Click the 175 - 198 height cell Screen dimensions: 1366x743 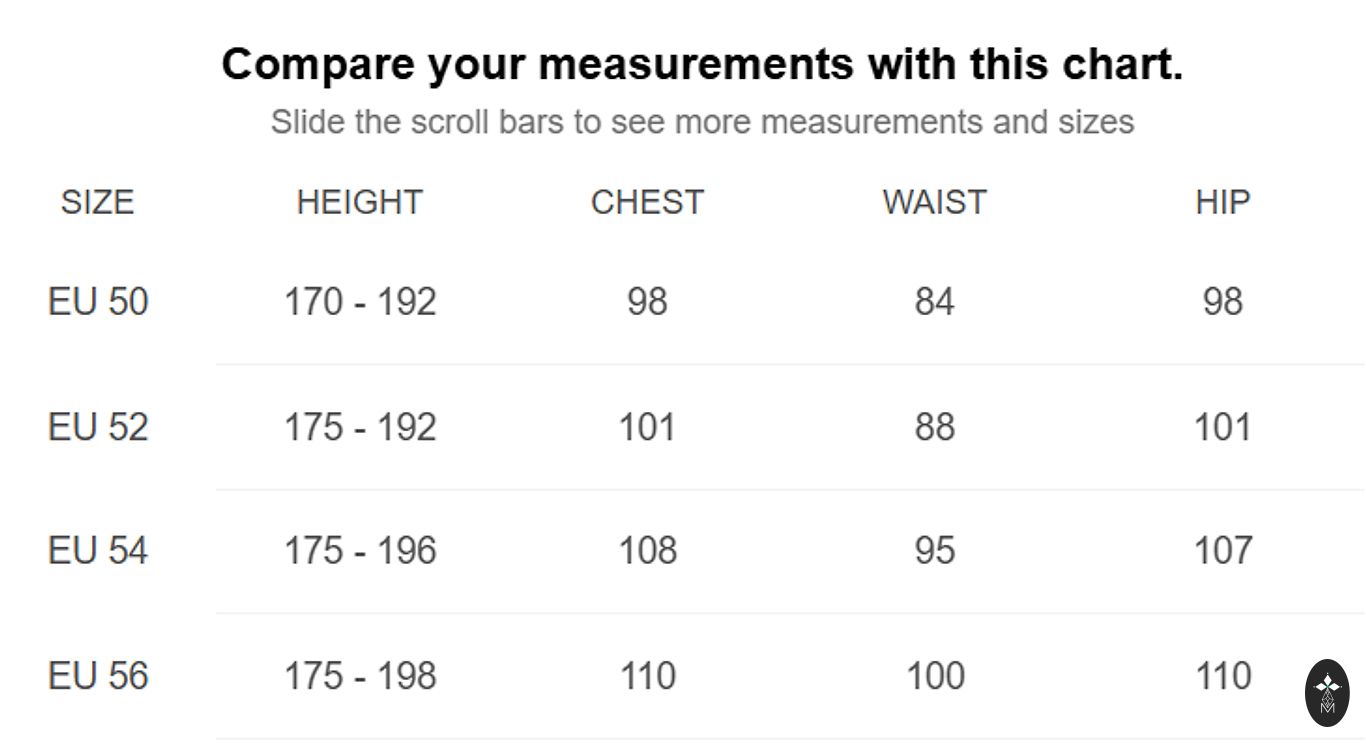(x=360, y=676)
